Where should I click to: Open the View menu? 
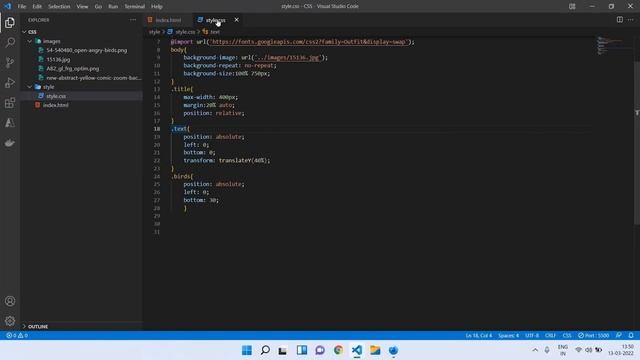82,7
